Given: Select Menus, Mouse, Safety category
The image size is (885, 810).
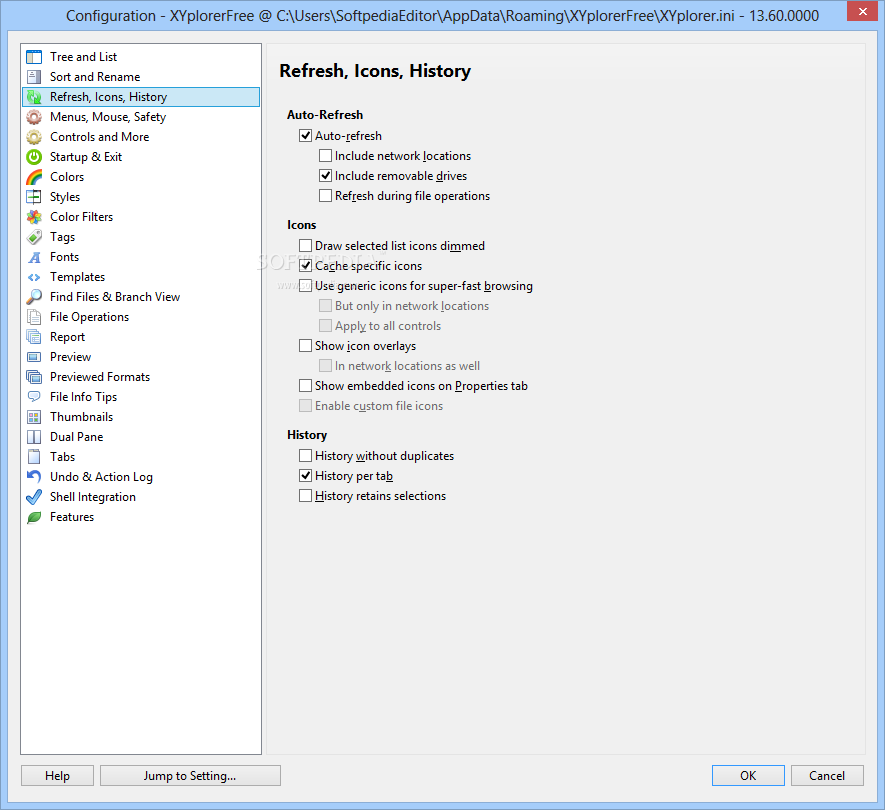Looking at the screenshot, I should [141, 117].
